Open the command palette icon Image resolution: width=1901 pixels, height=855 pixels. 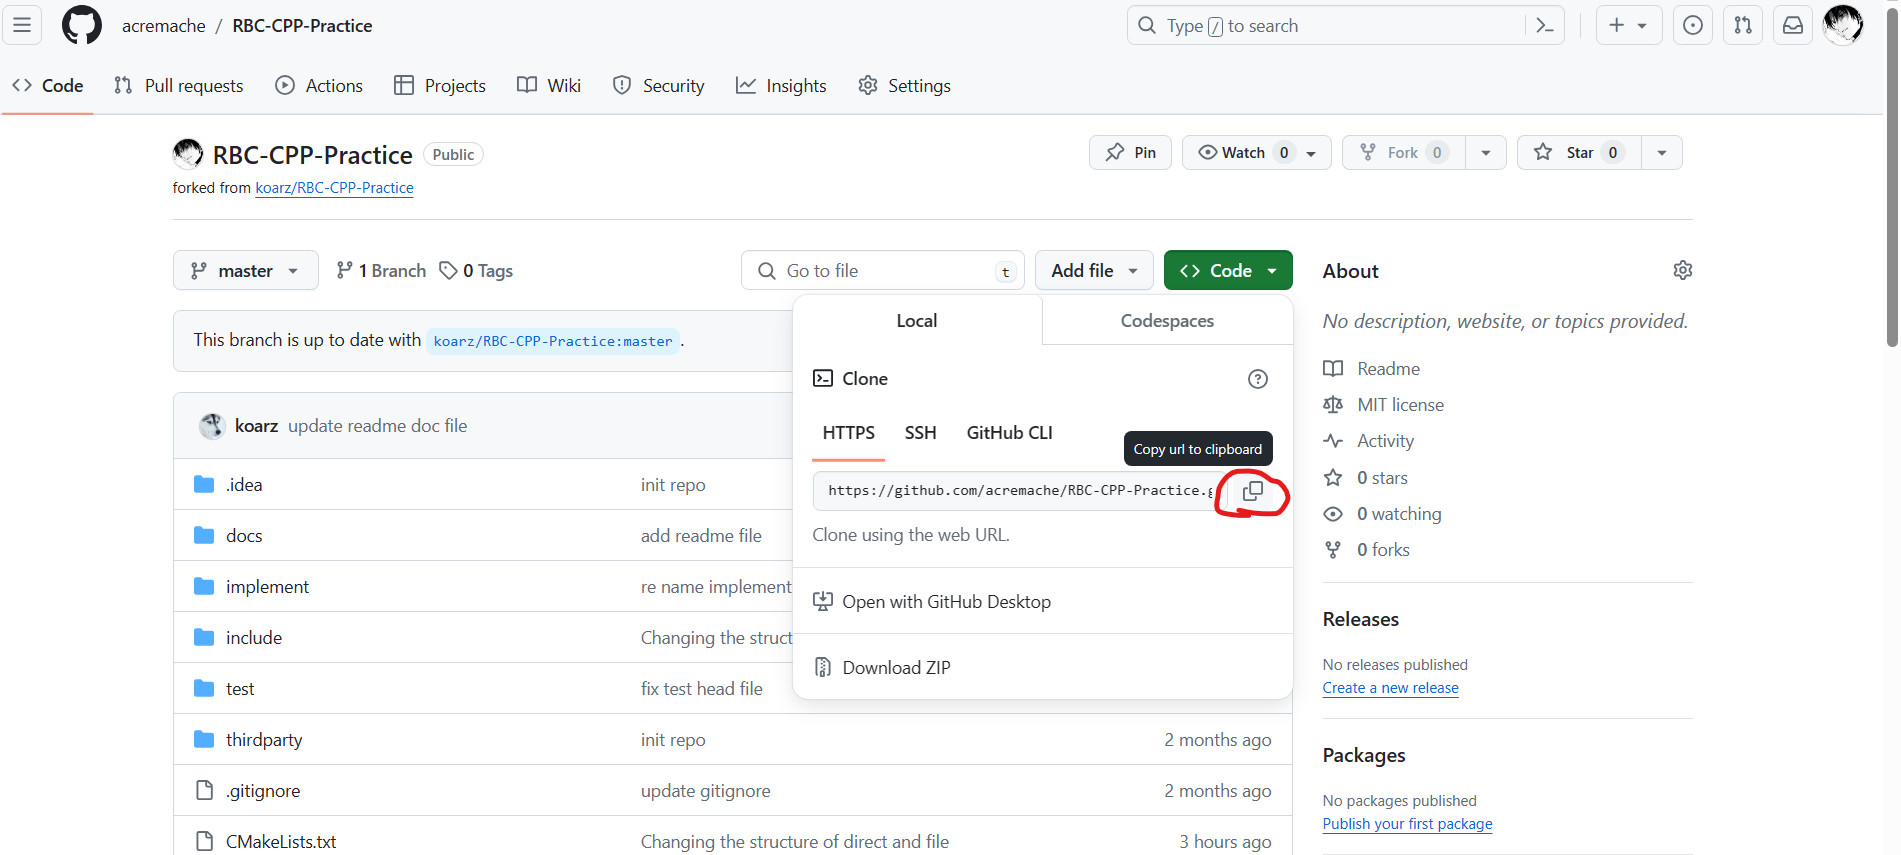point(1545,25)
